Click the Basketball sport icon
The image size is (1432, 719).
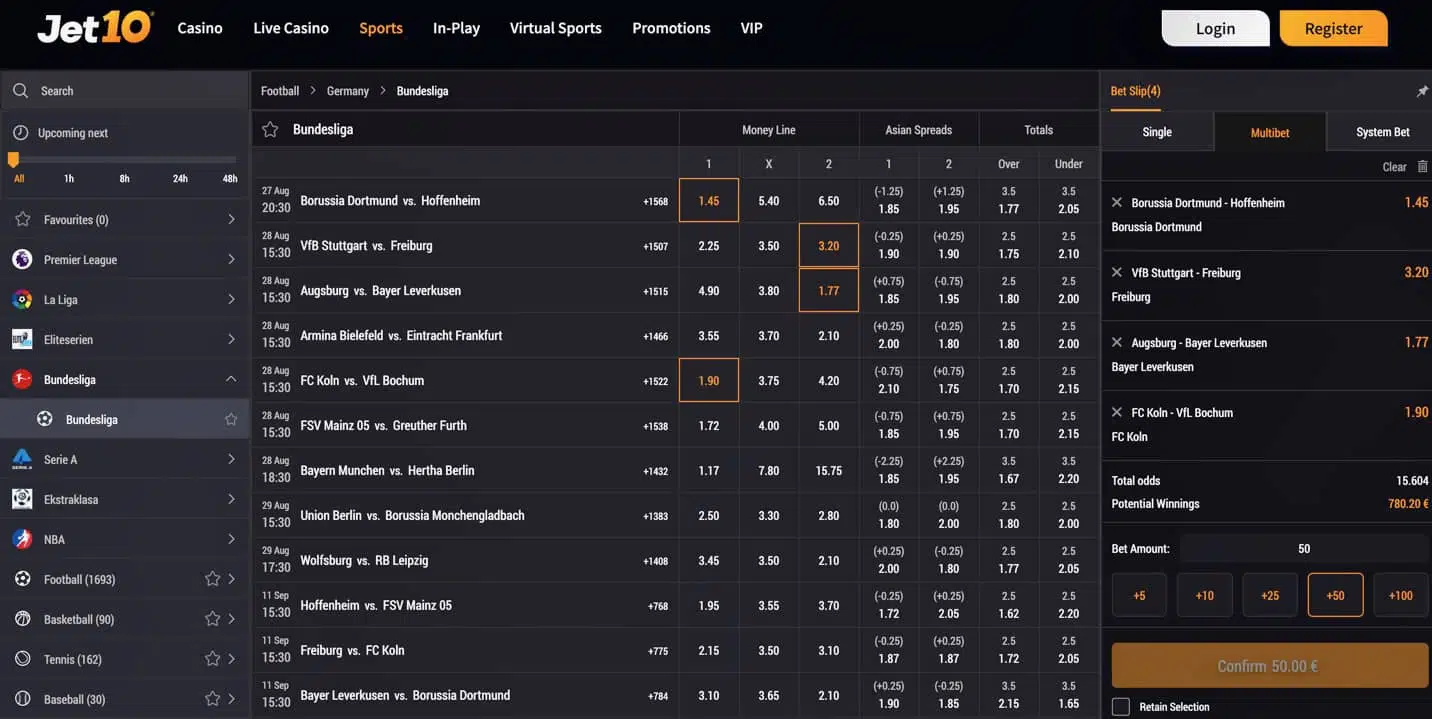pos(22,619)
